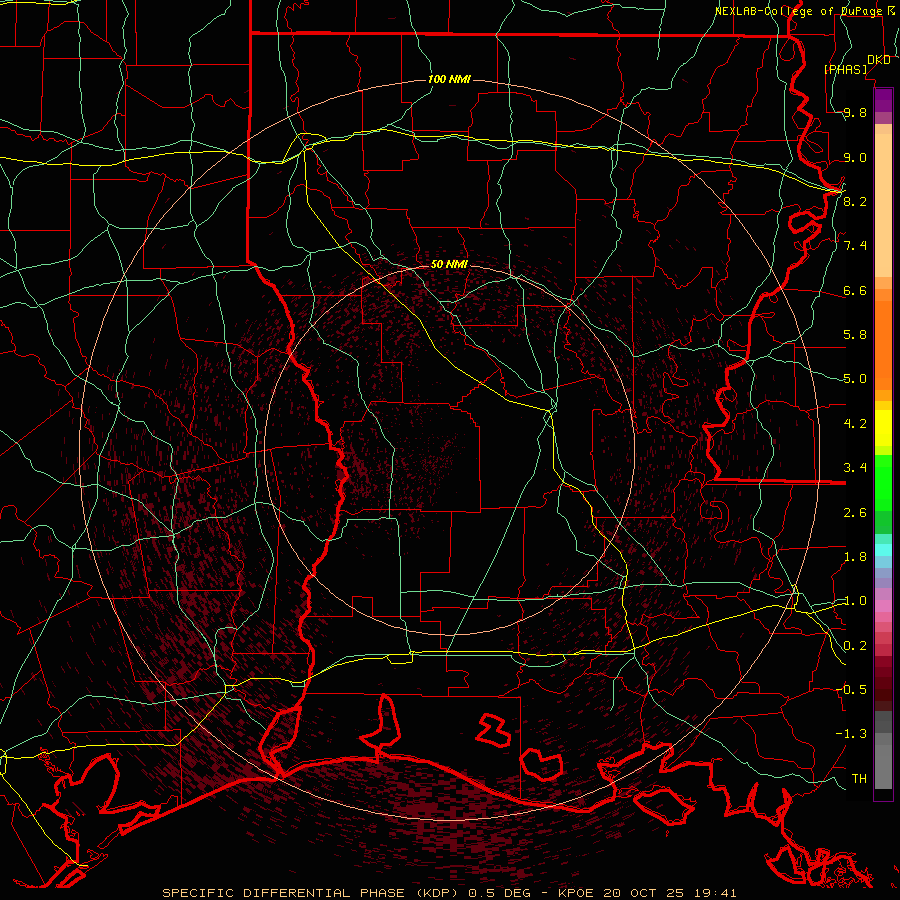The image size is (900, 900).
Task: Select the -1.3 legend value
Action: (x=851, y=734)
